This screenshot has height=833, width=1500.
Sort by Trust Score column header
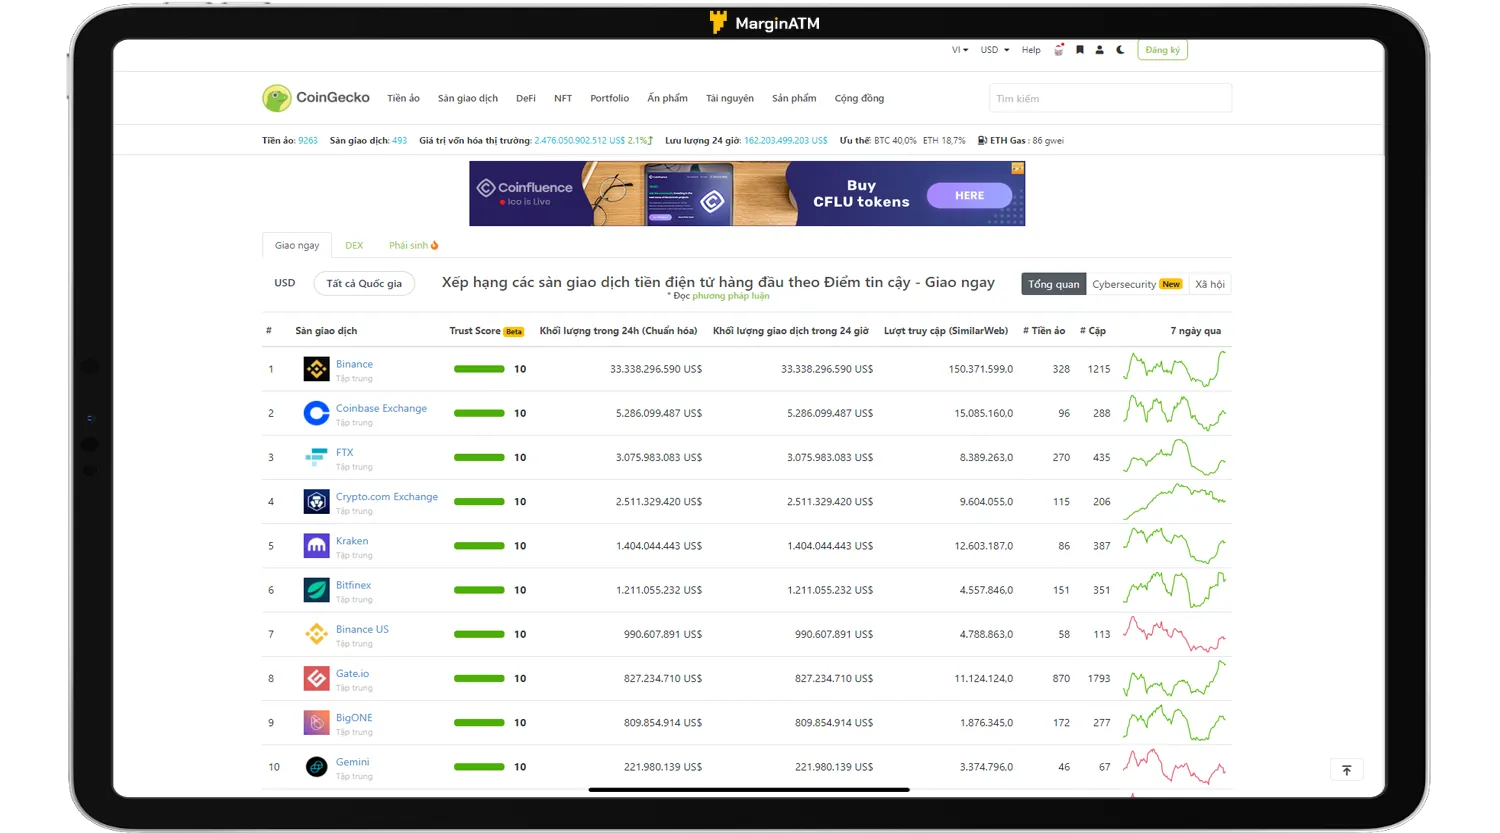point(486,331)
